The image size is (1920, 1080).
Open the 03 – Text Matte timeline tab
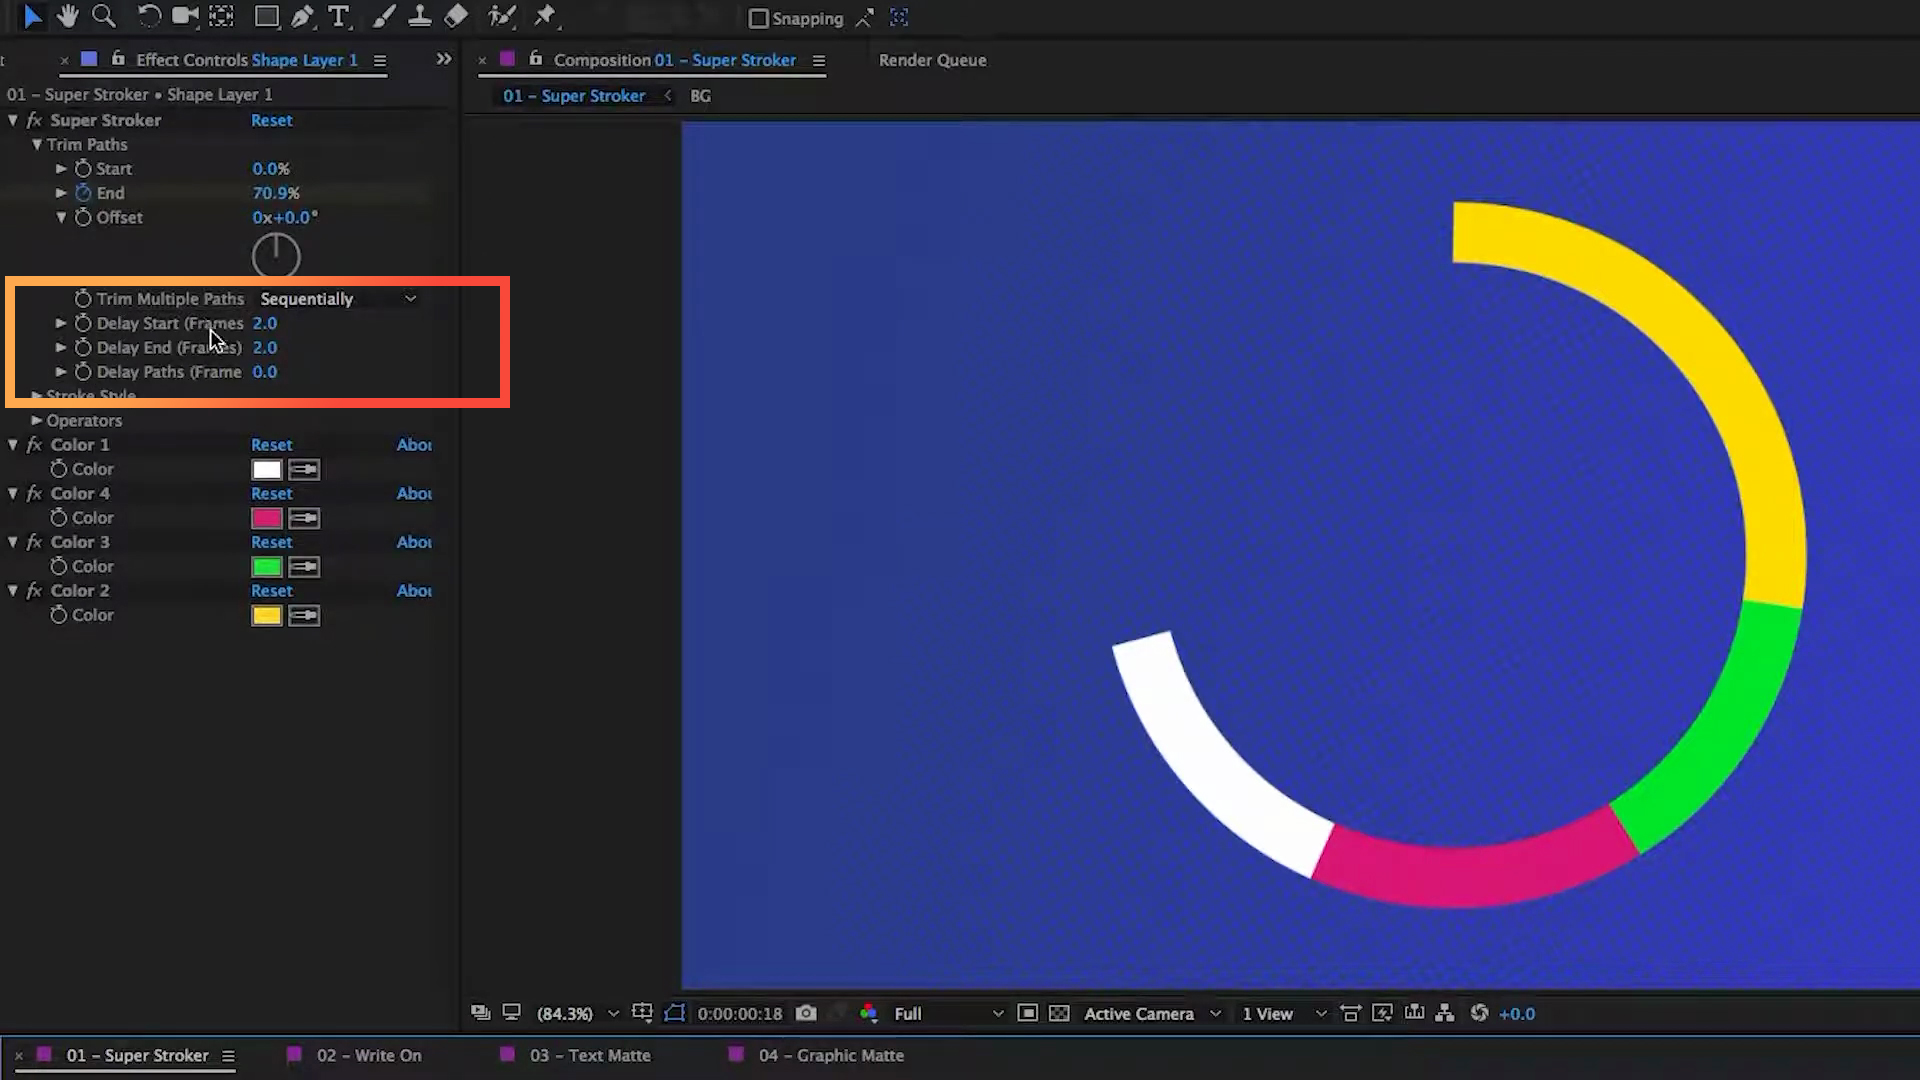click(590, 1055)
